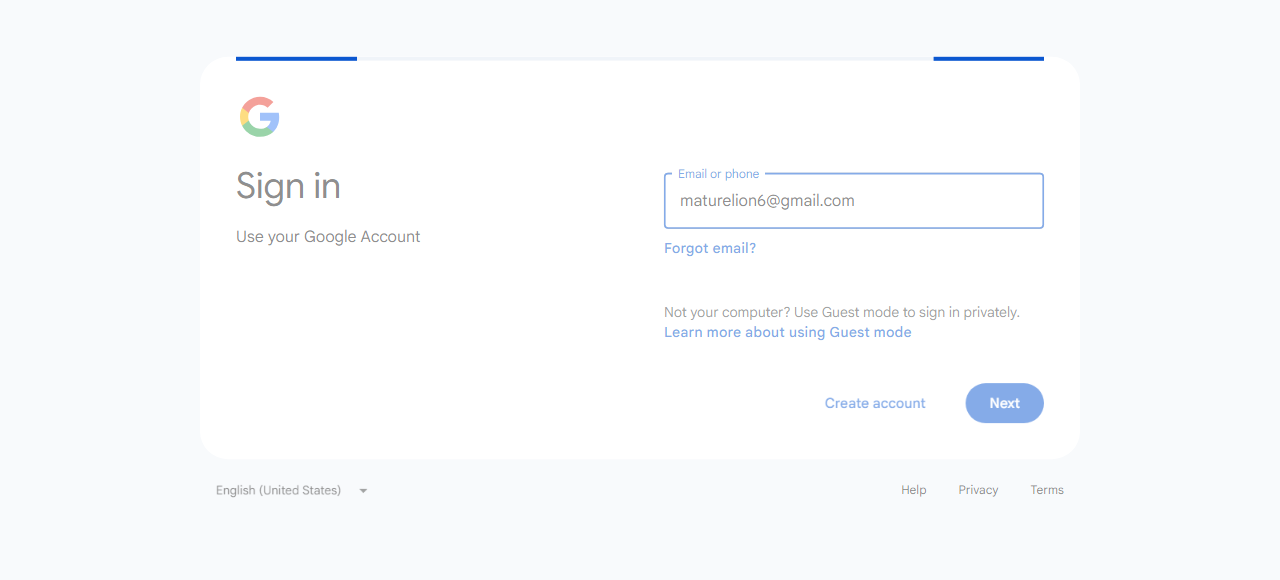Image resolution: width=1280 pixels, height=580 pixels.
Task: Open the Forgot email? link
Action: tap(710, 248)
